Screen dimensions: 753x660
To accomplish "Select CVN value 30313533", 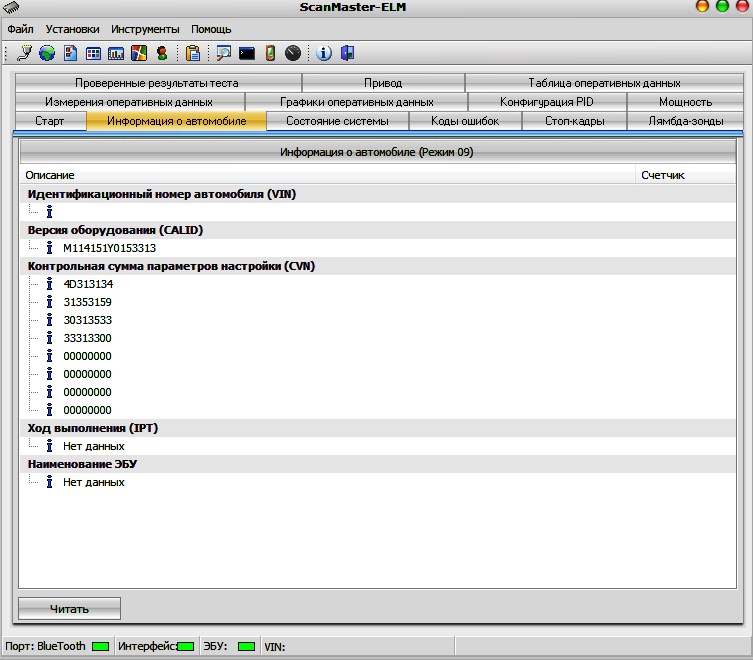I will (x=87, y=320).
